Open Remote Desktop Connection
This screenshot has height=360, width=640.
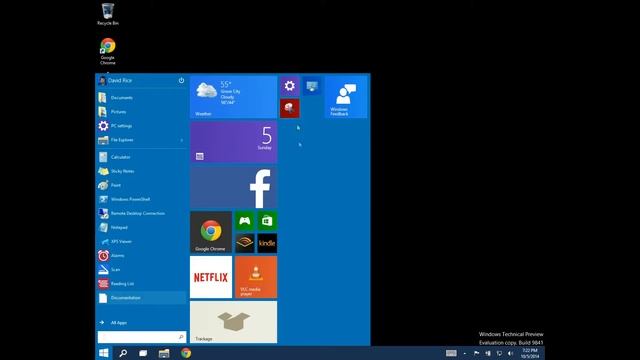coord(141,213)
